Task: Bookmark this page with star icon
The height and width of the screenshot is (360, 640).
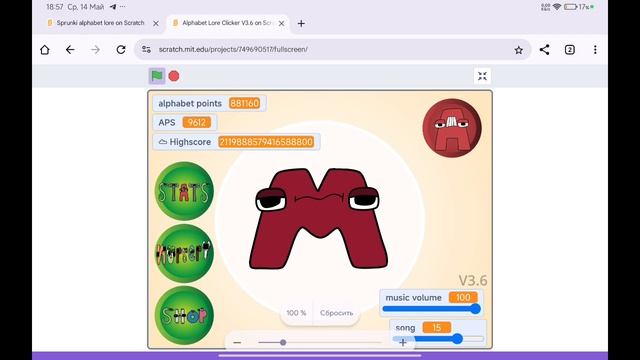Action: [518, 50]
